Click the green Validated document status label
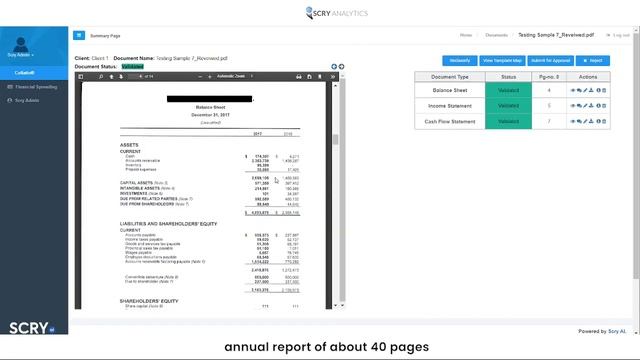 [133, 67]
